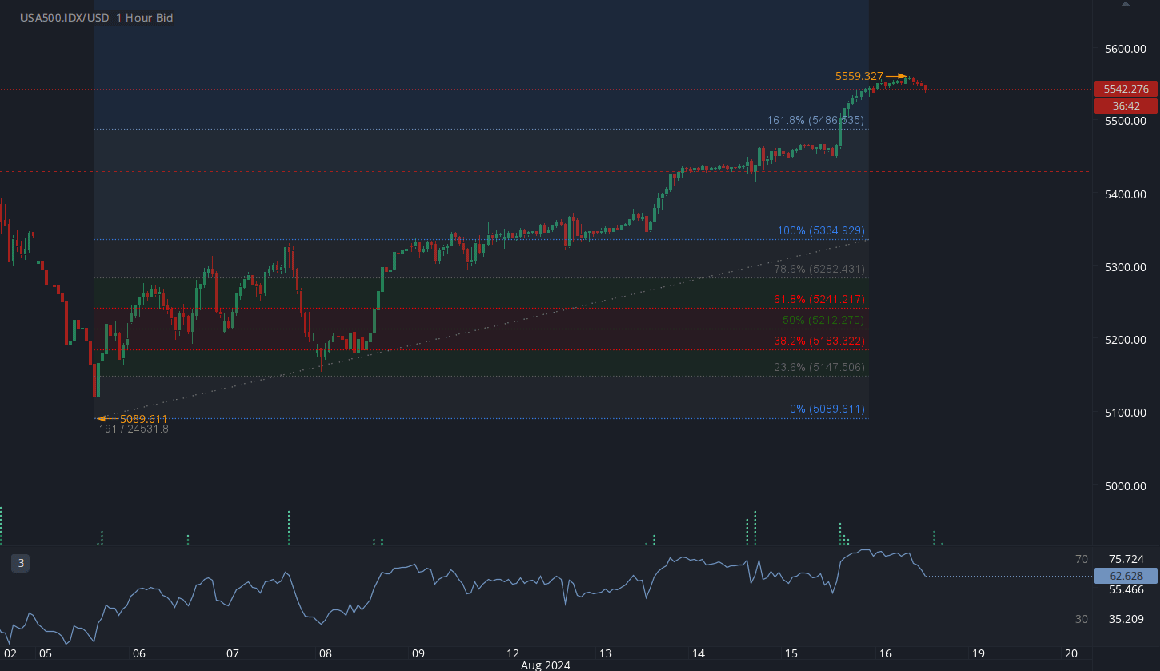This screenshot has width=1160, height=671.
Task: Click the orange arrow beside the 5559.327 high
Action: (895, 76)
